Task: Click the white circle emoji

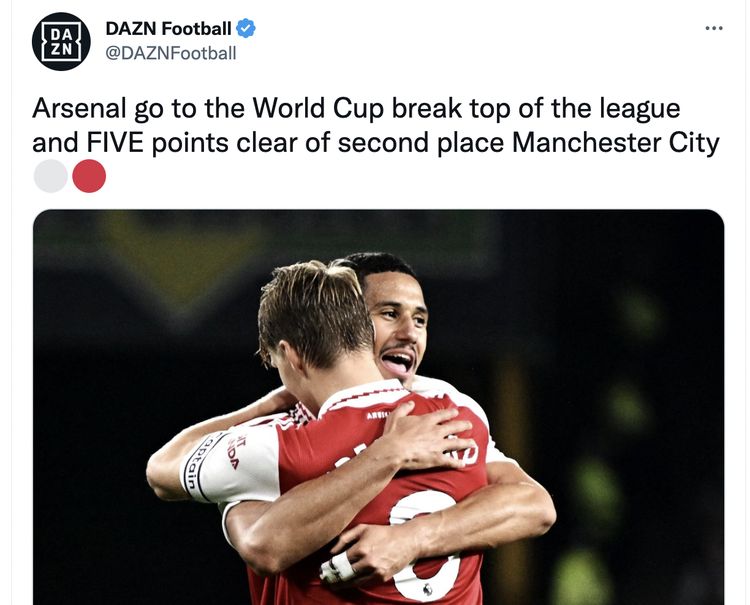Action: click(51, 176)
